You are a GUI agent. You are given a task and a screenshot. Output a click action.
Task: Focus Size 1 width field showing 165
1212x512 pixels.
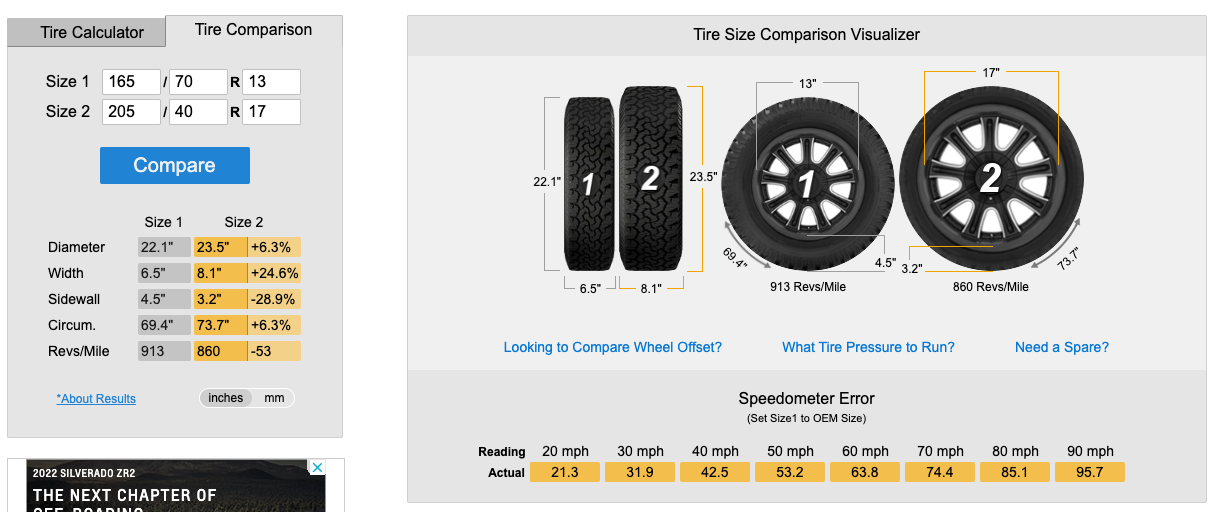point(130,82)
